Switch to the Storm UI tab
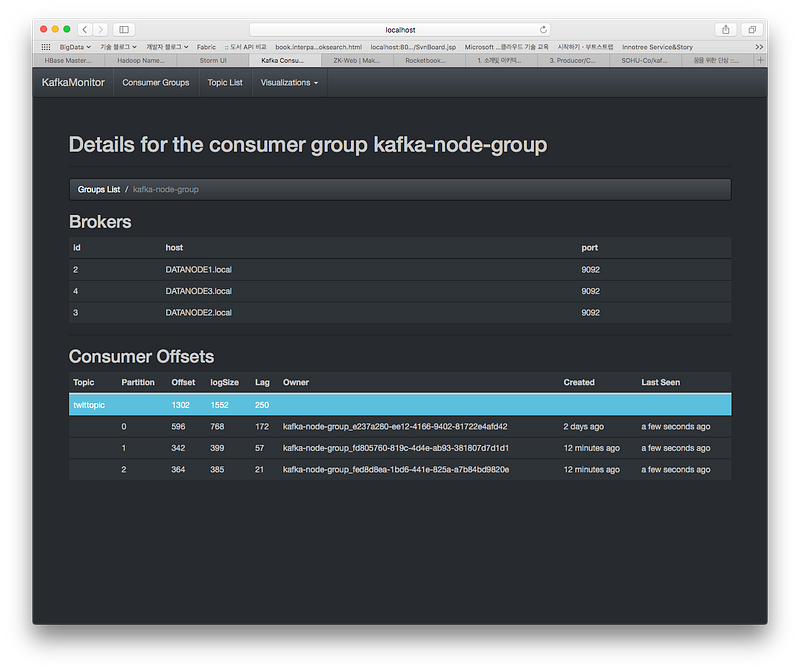The image size is (800, 671). point(213,60)
